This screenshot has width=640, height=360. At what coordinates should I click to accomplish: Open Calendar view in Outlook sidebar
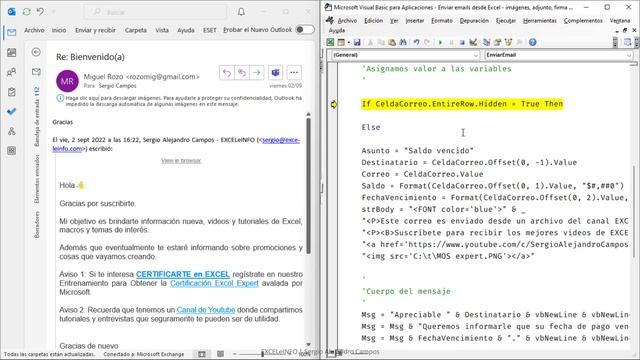click(x=11, y=52)
